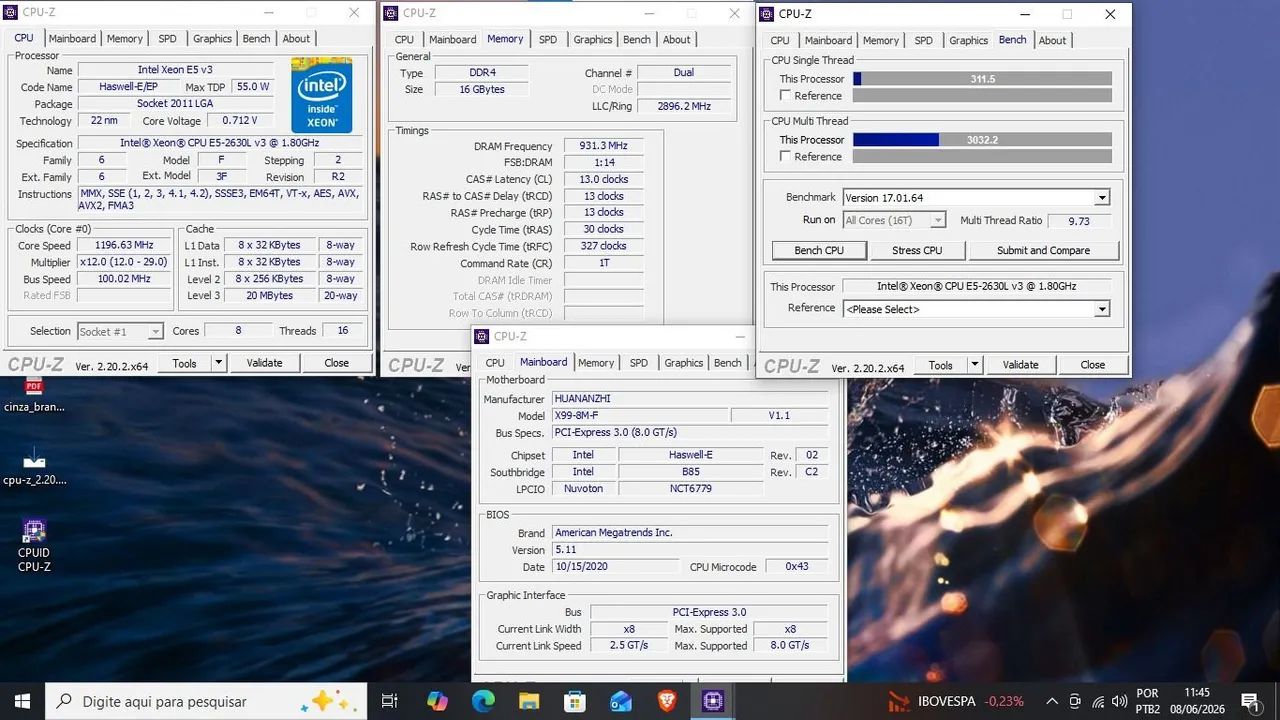Viewport: 1280px width, 720px height.
Task: Click Submit and Compare button
Action: [1043, 250]
